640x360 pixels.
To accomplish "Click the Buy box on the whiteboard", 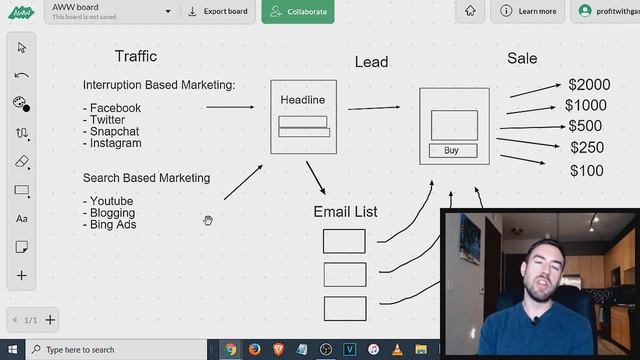I will 453,151.
